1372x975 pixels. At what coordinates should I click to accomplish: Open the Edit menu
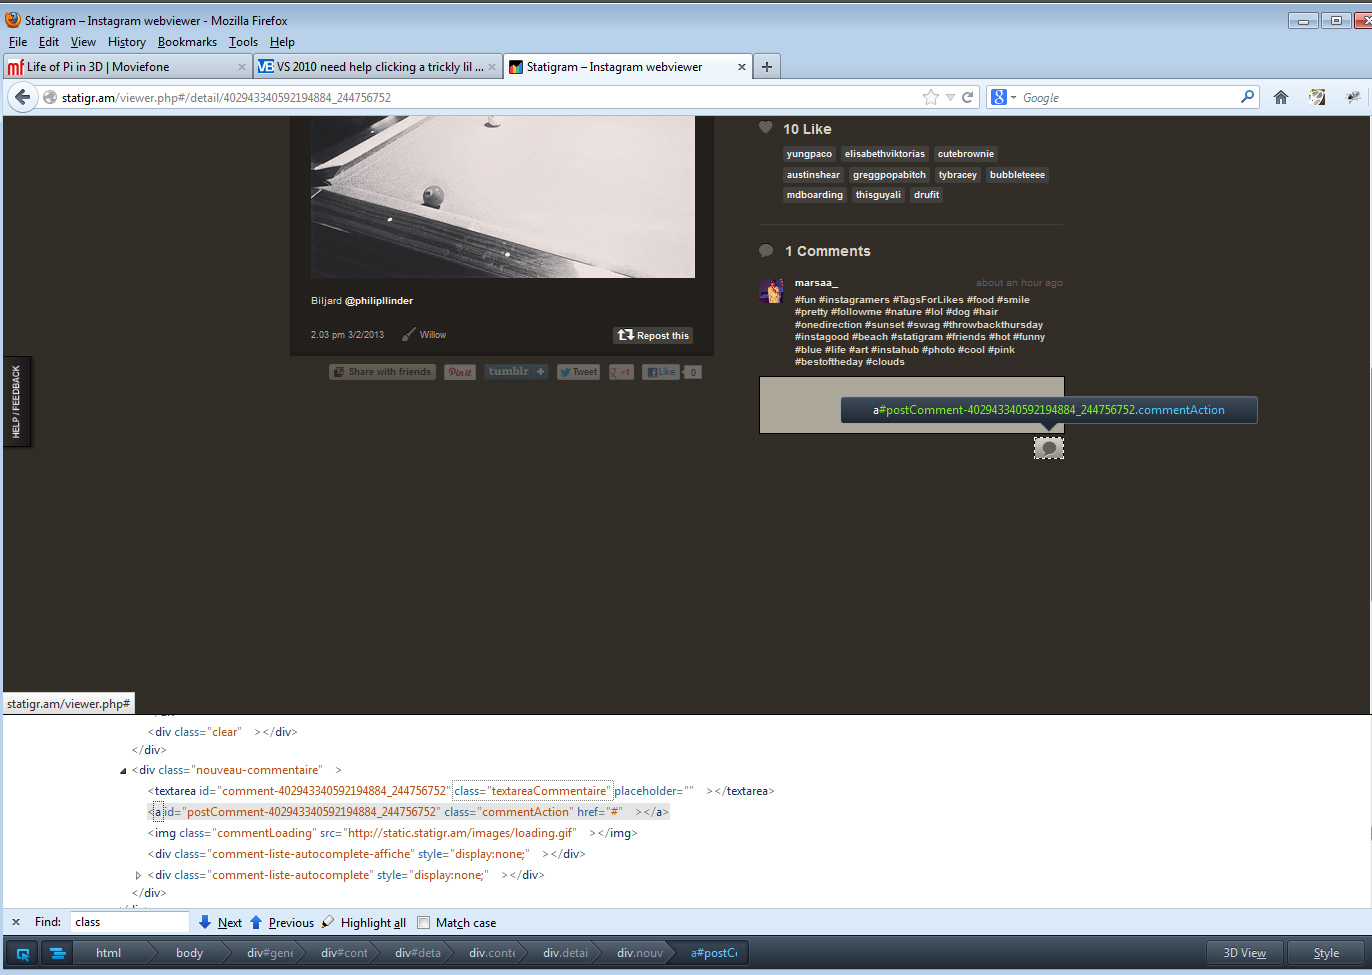(x=49, y=42)
